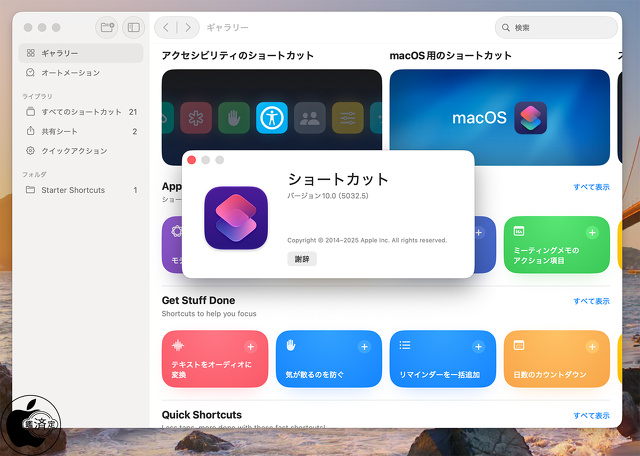The width and height of the screenshot is (640, 456).
Task: Open 共有シート in the sidebar
Action: point(81,131)
